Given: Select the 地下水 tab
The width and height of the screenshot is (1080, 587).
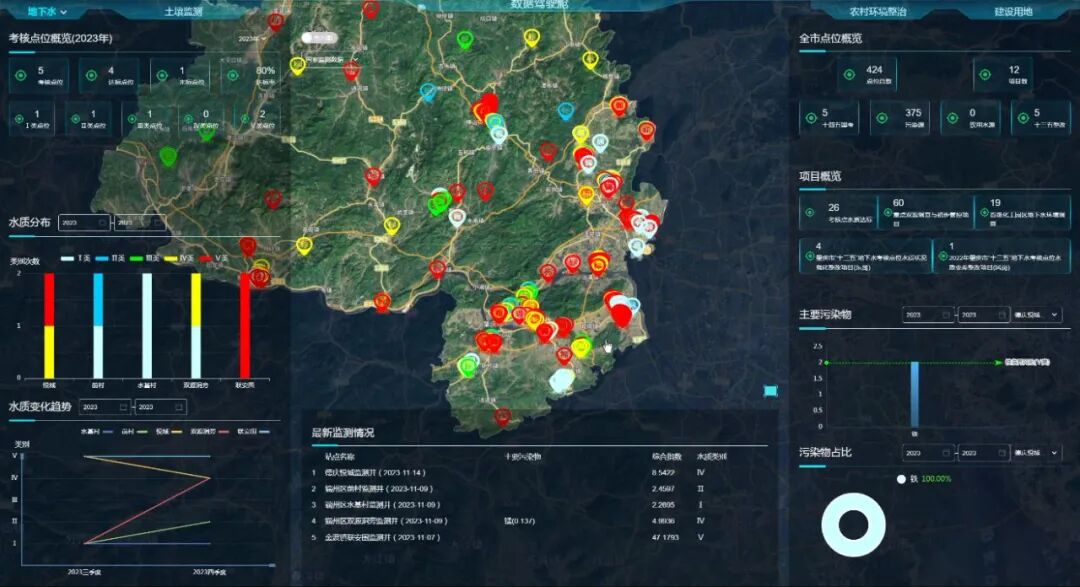Looking at the screenshot, I should click(x=42, y=12).
